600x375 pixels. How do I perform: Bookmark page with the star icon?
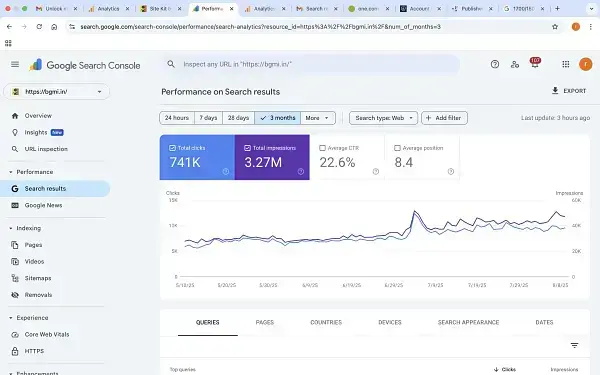coord(555,27)
